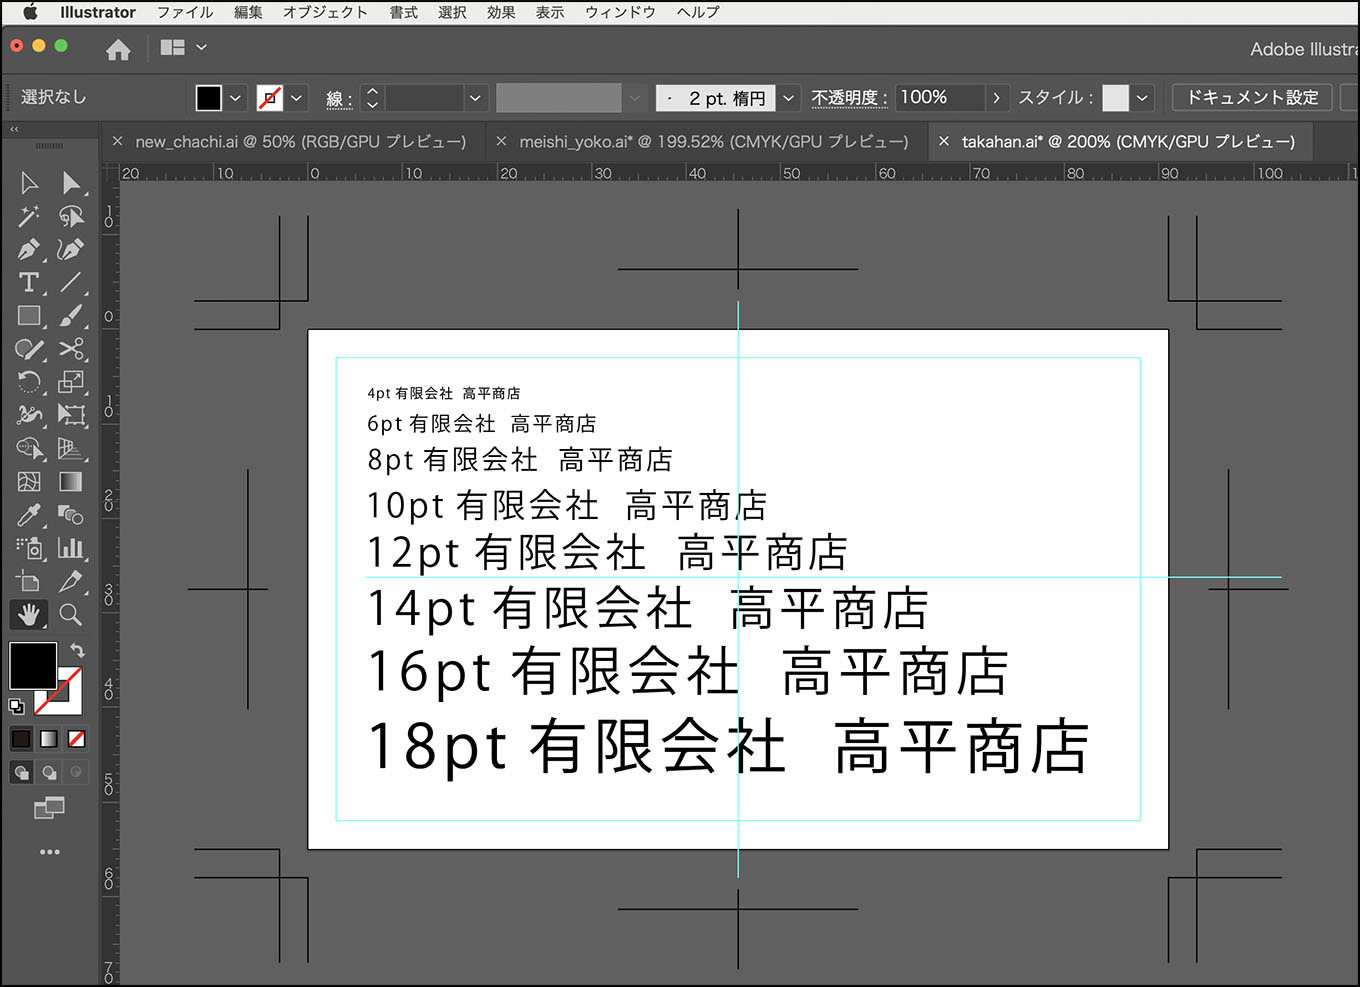Open the variable width profile dropdown
1360x987 pixels.
click(x=634, y=98)
